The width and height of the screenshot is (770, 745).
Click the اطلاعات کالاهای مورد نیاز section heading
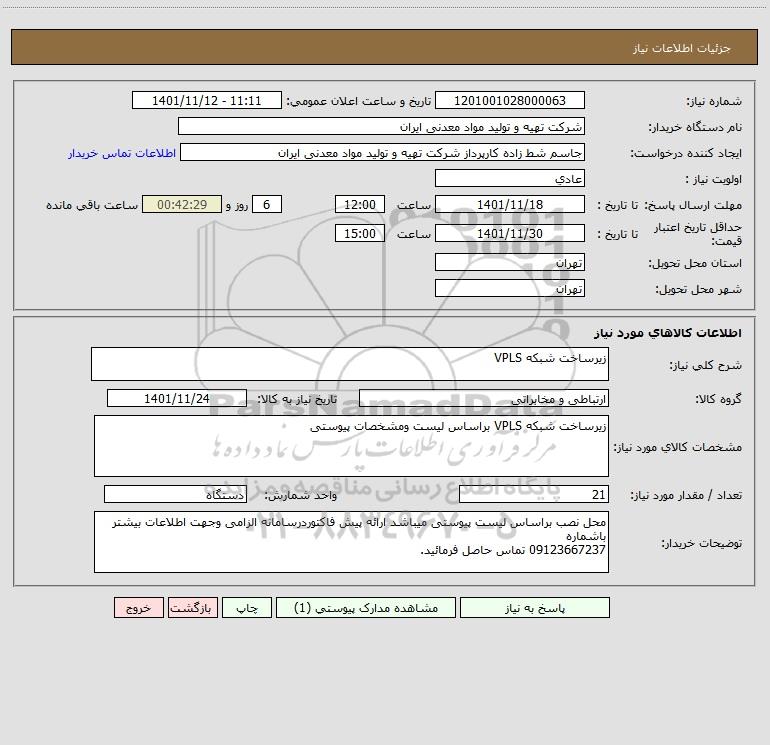667,333
